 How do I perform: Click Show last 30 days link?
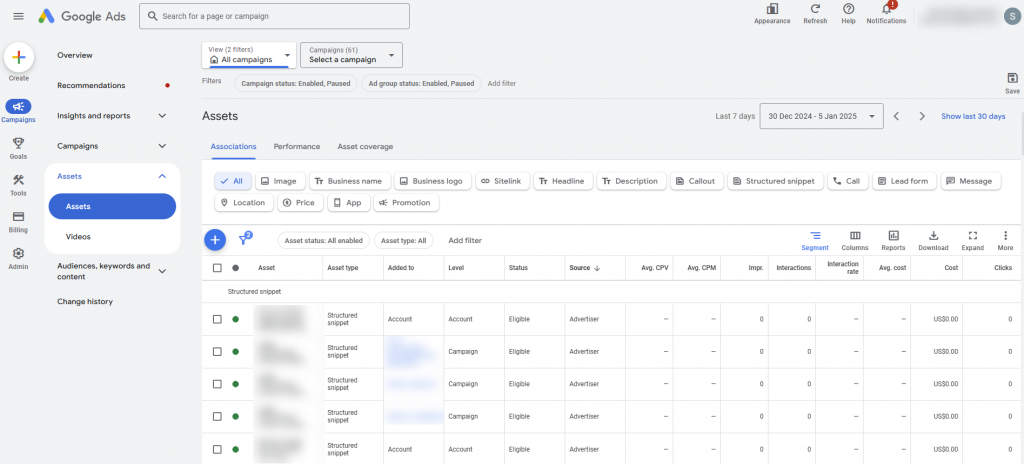972,116
